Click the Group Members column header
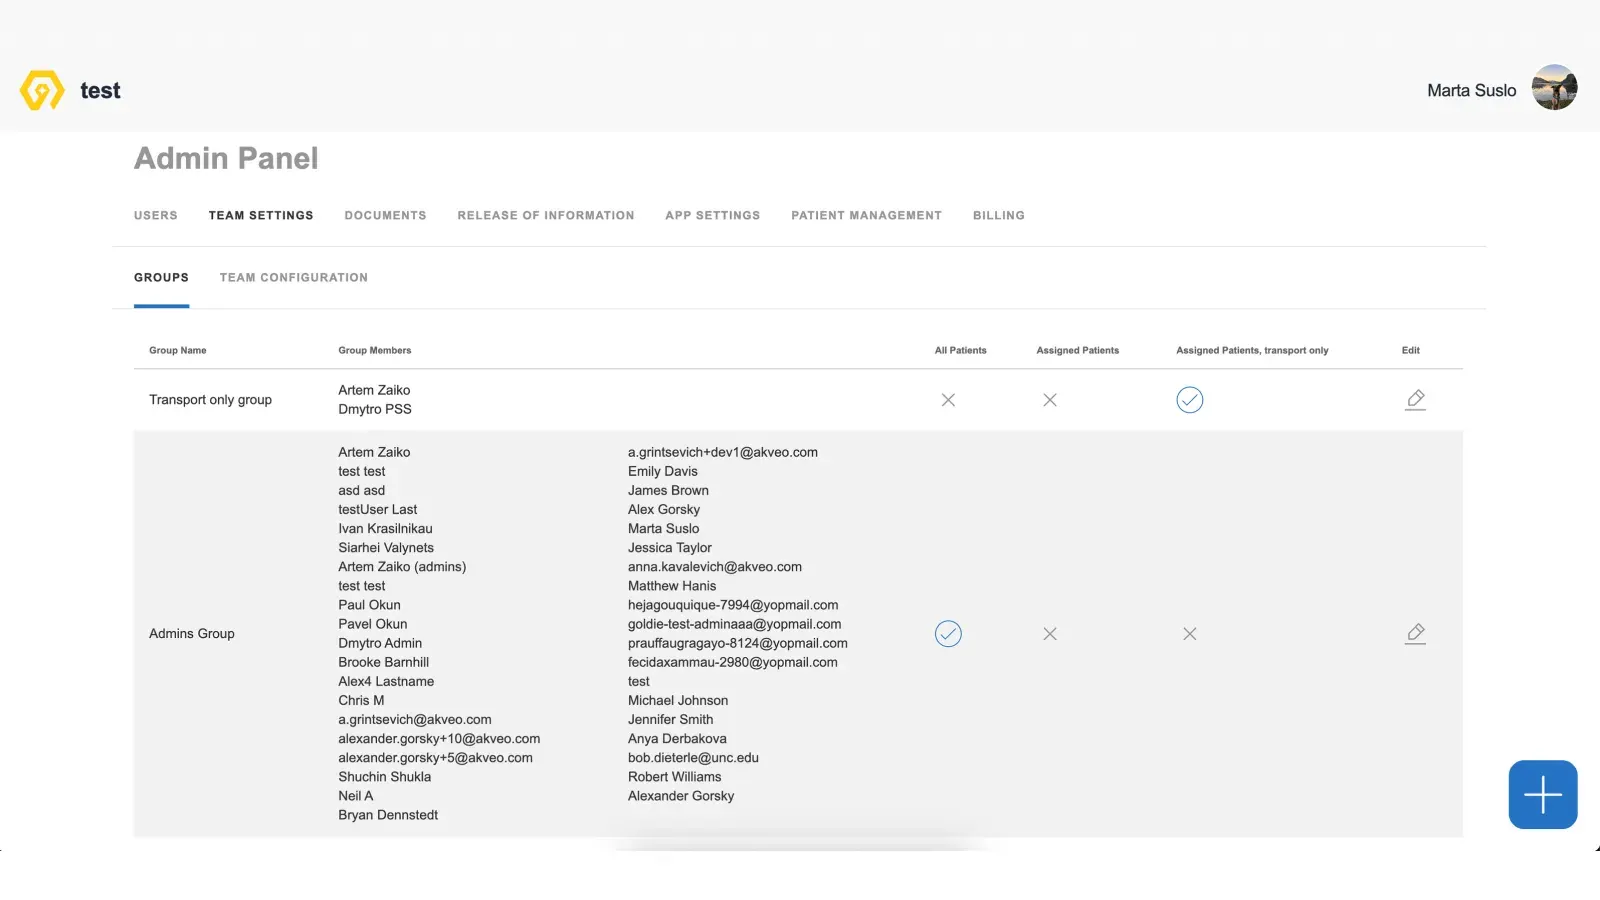Viewport: 1600px width, 900px height. 375,350
